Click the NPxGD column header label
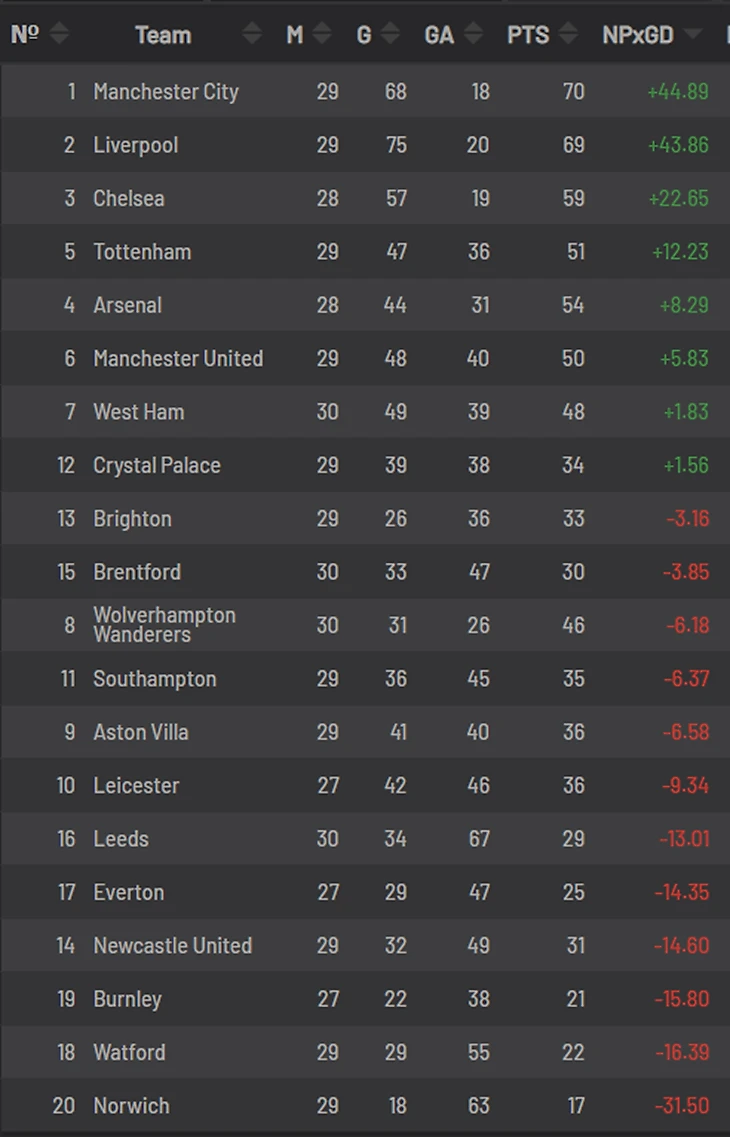 [x=638, y=35]
